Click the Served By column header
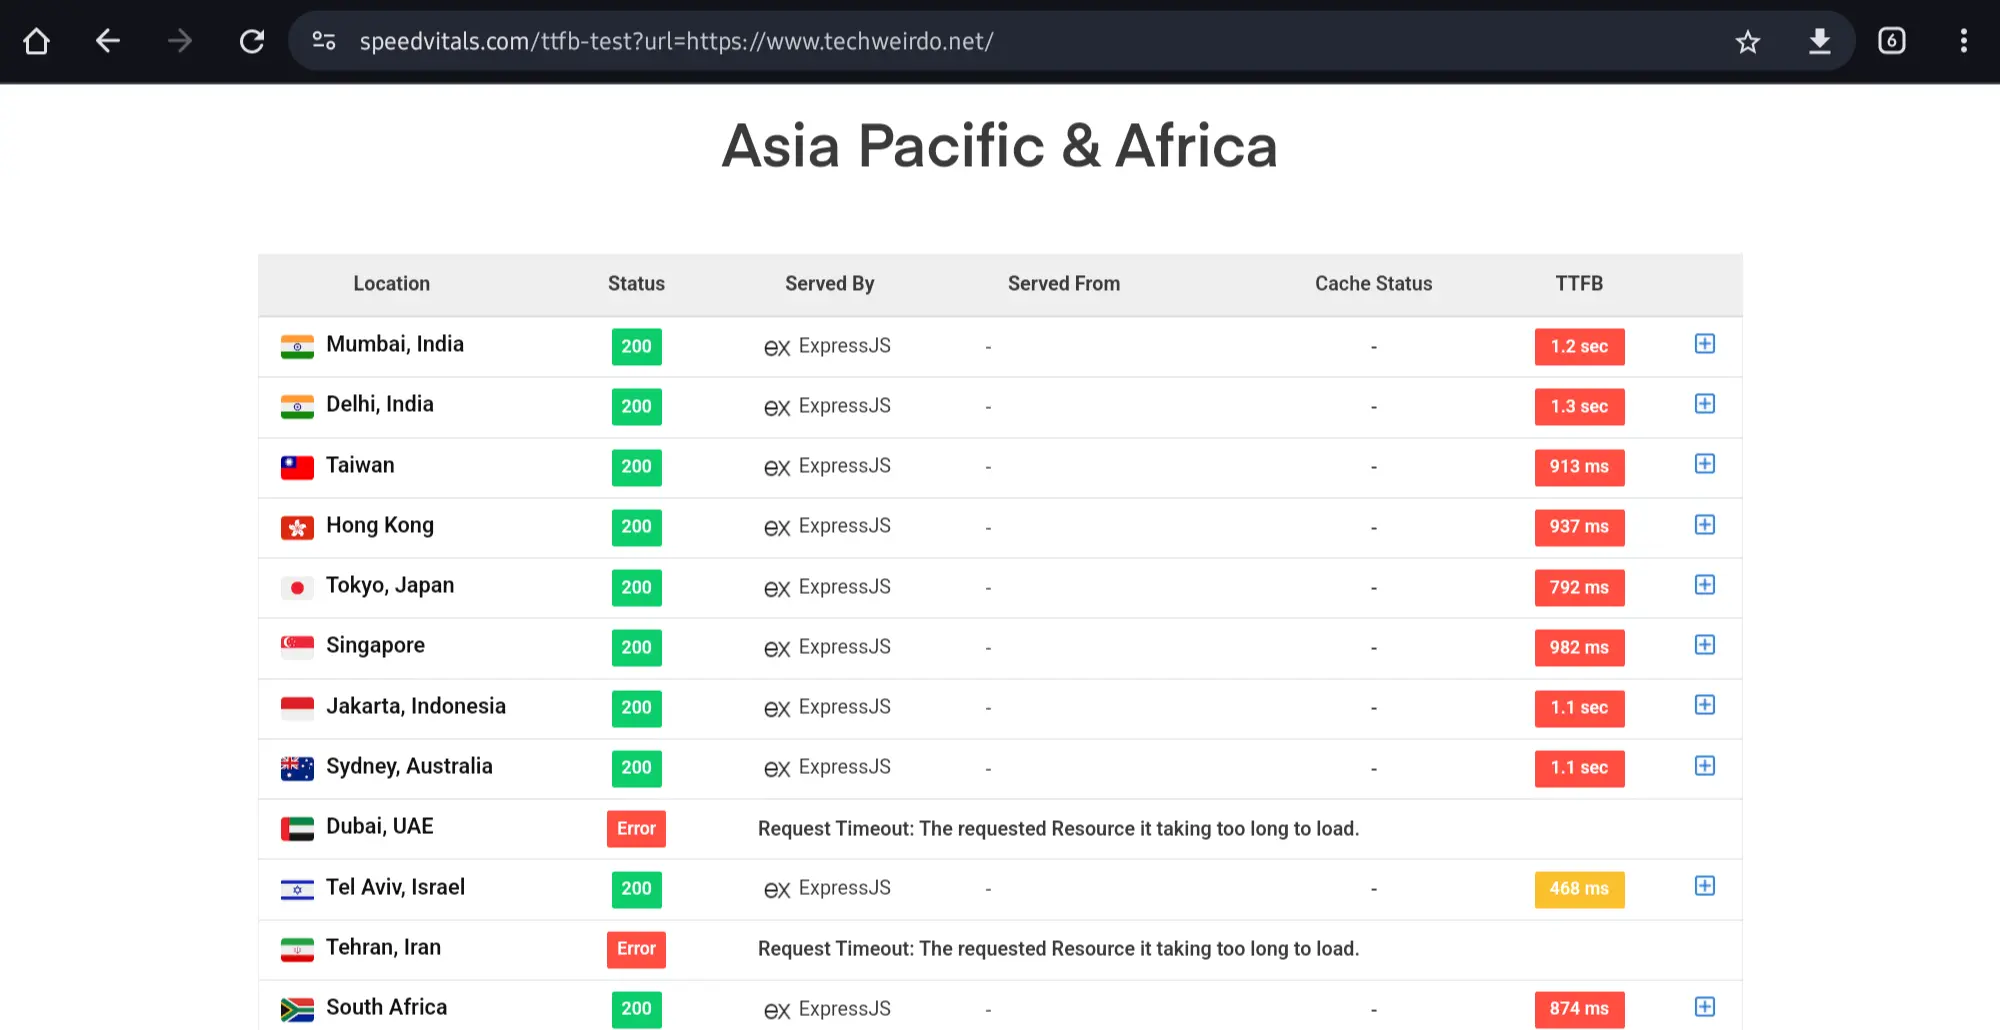This screenshot has width=2000, height=1030. point(829,284)
